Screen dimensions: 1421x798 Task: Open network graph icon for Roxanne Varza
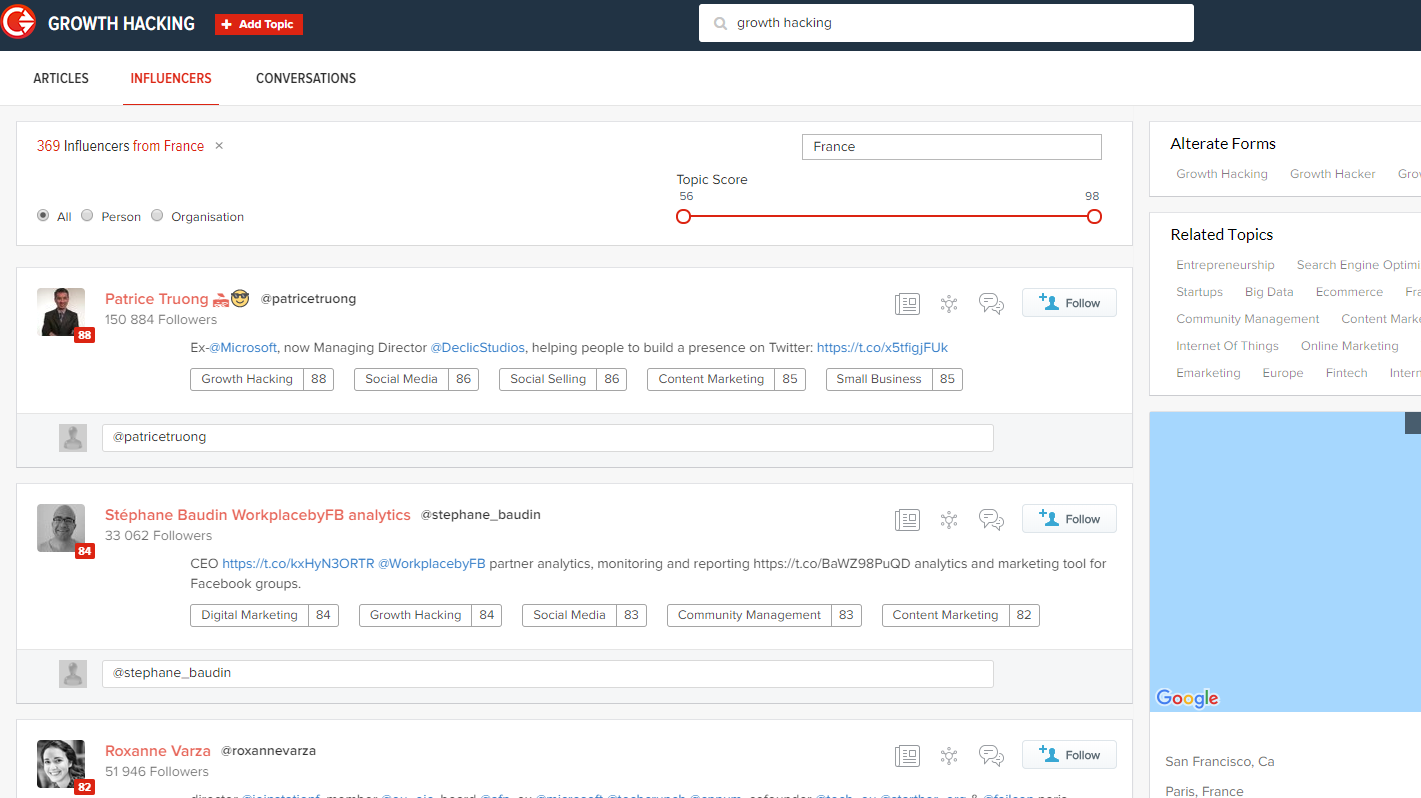point(949,756)
